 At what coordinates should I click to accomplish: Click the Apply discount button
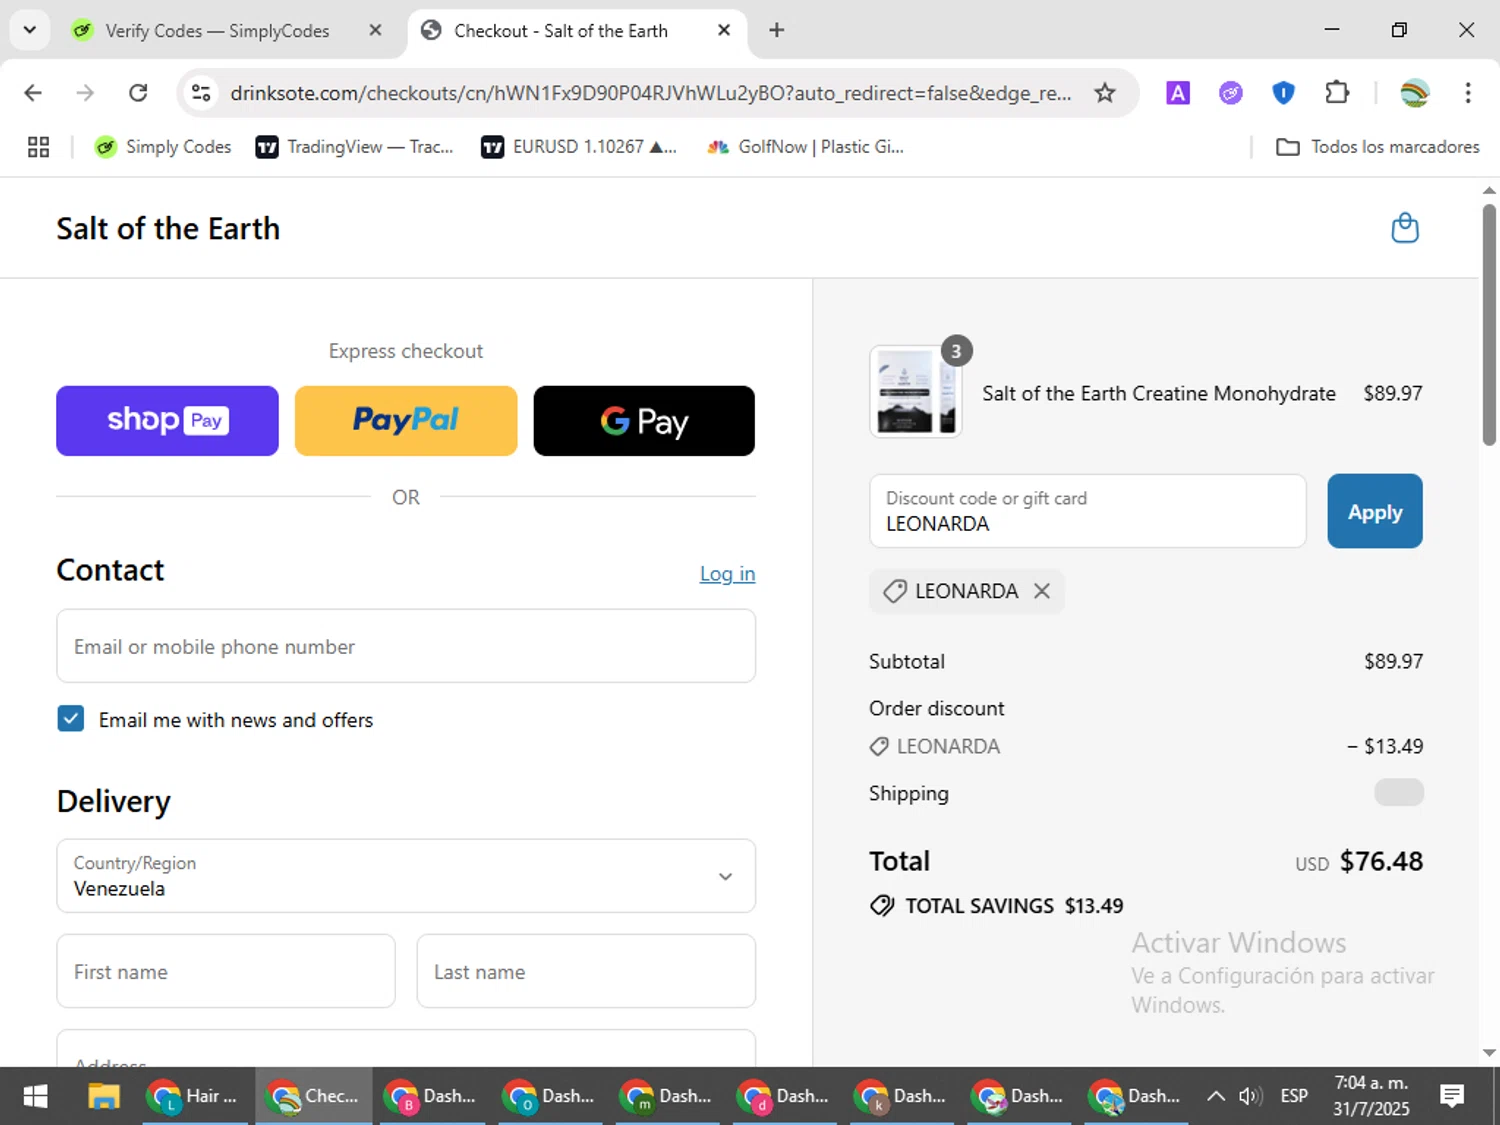point(1375,511)
